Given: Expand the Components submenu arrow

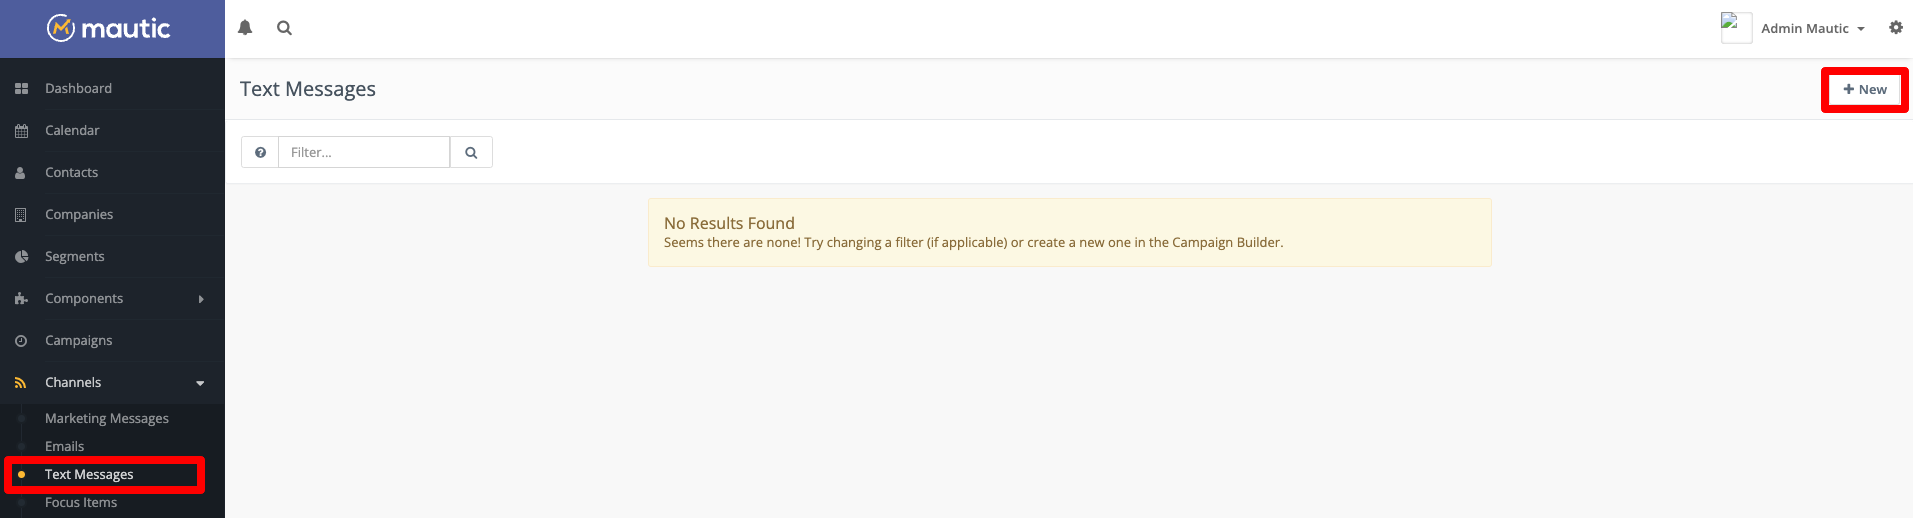Looking at the screenshot, I should [201, 299].
